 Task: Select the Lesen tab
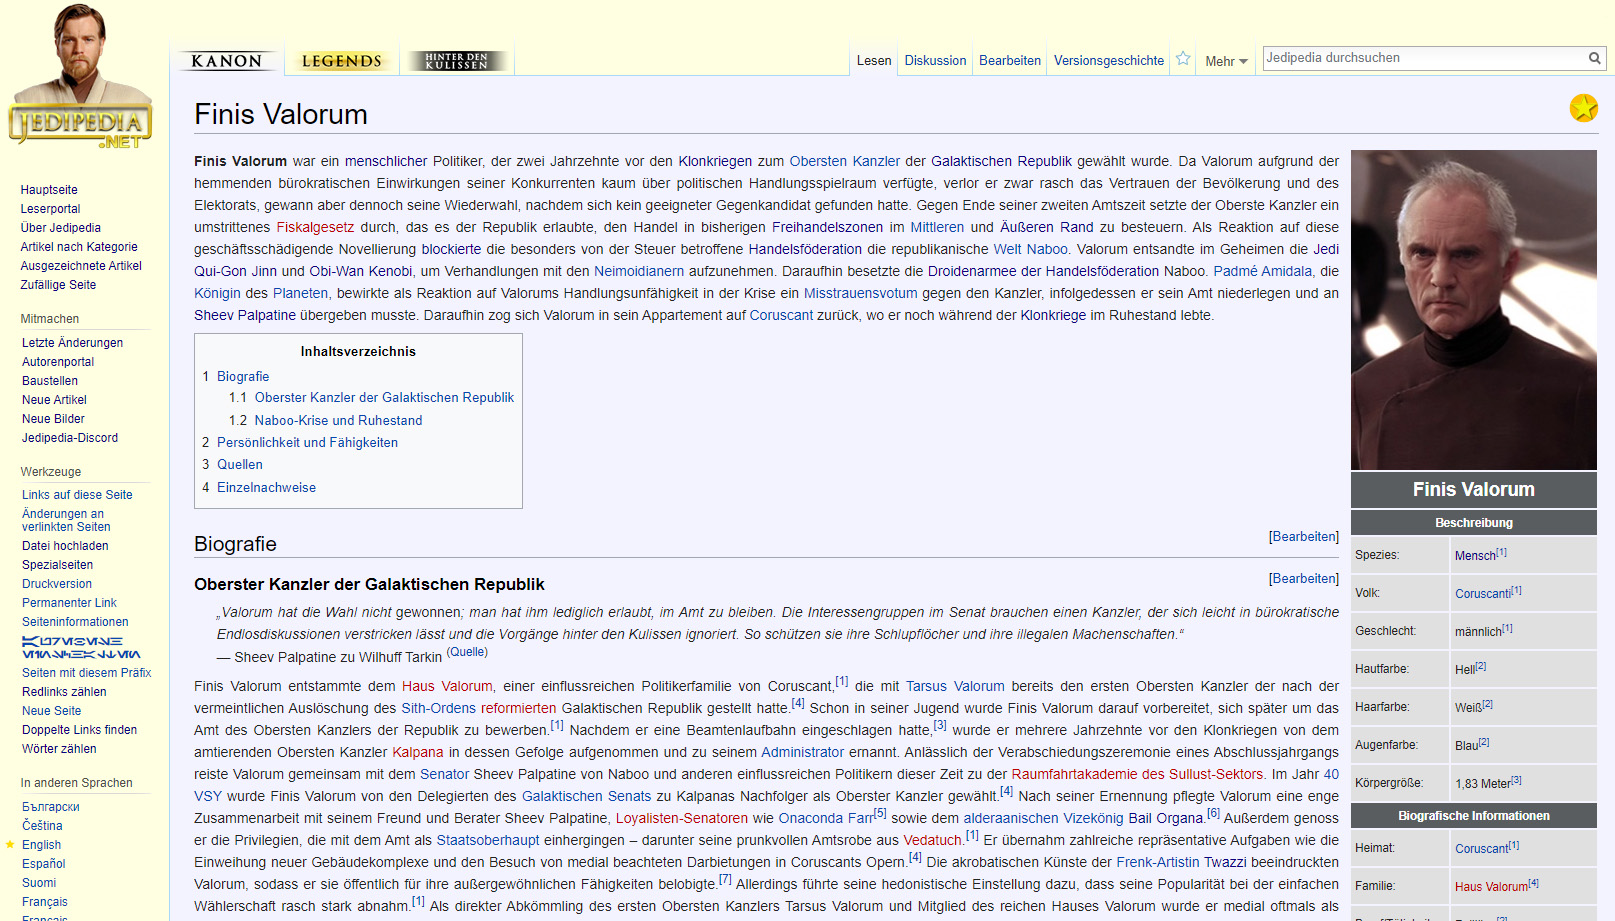pyautogui.click(x=874, y=61)
